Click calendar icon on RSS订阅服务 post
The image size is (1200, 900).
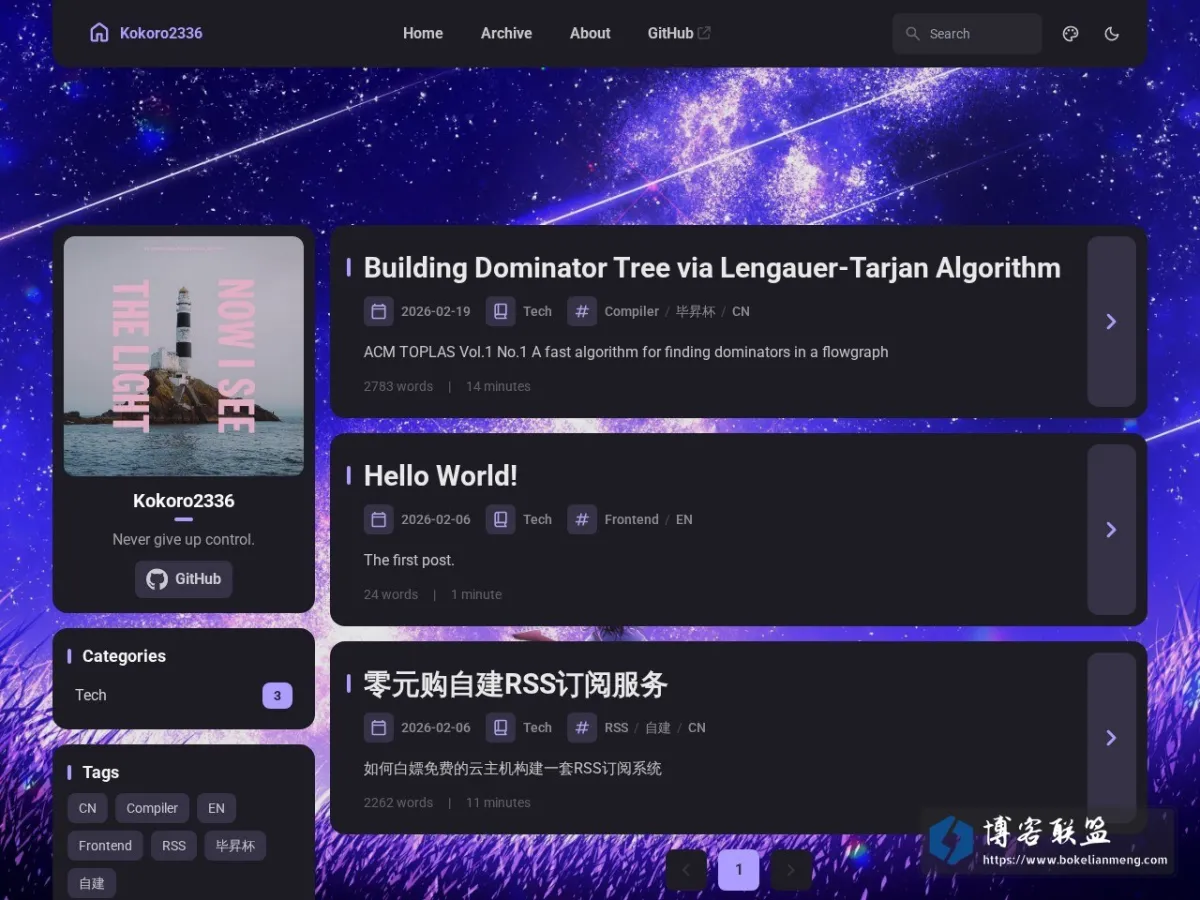[x=379, y=727]
